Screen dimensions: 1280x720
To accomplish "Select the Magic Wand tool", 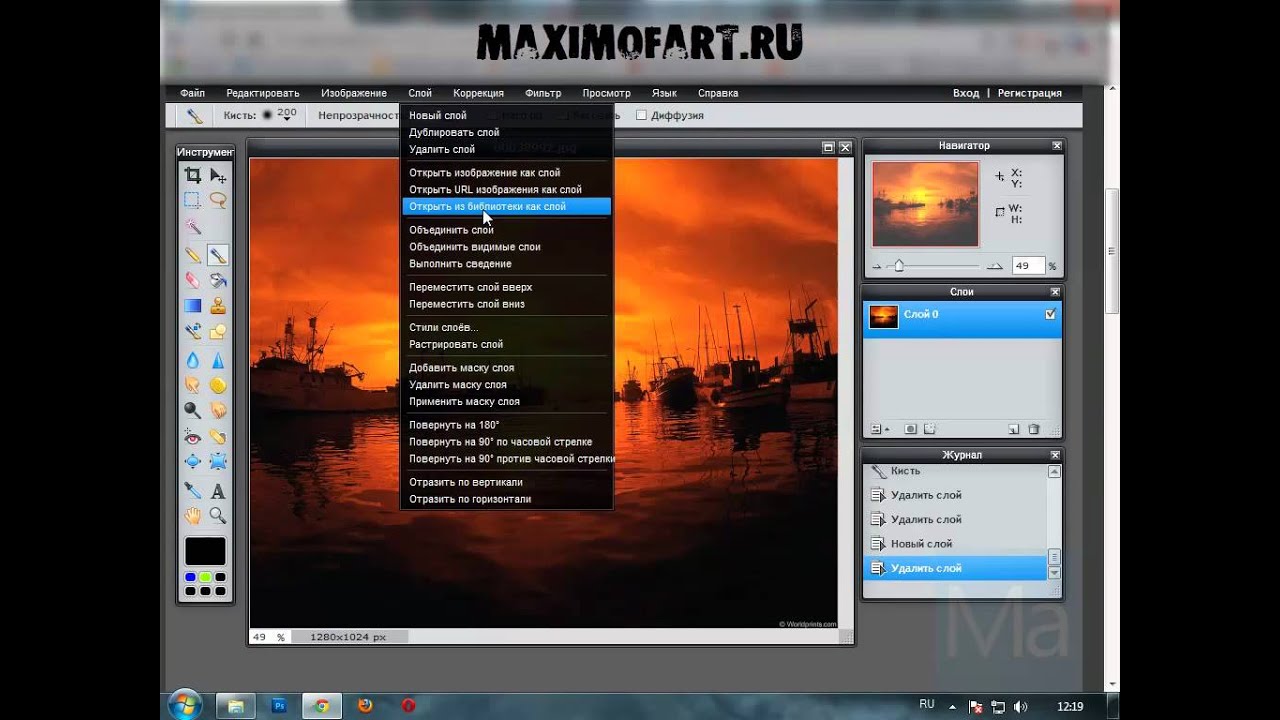I will point(193,227).
